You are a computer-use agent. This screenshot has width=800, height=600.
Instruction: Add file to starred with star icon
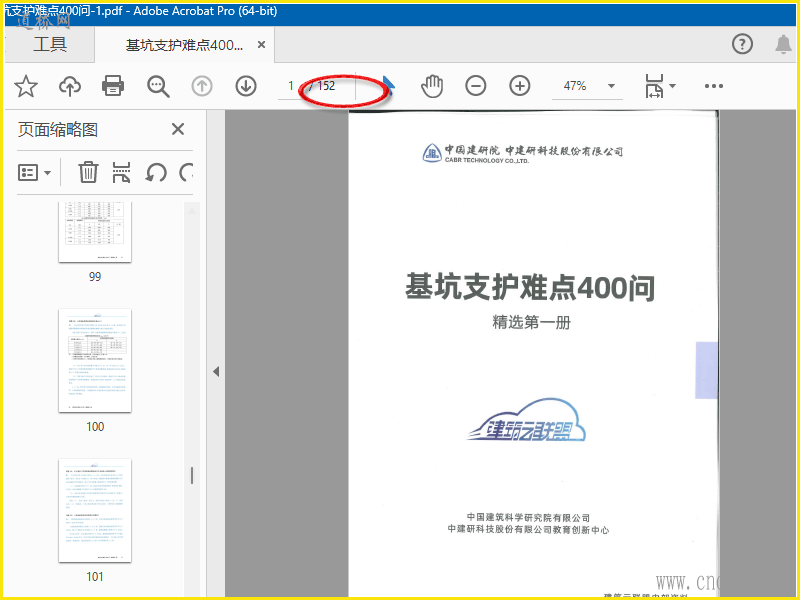pyautogui.click(x=26, y=86)
